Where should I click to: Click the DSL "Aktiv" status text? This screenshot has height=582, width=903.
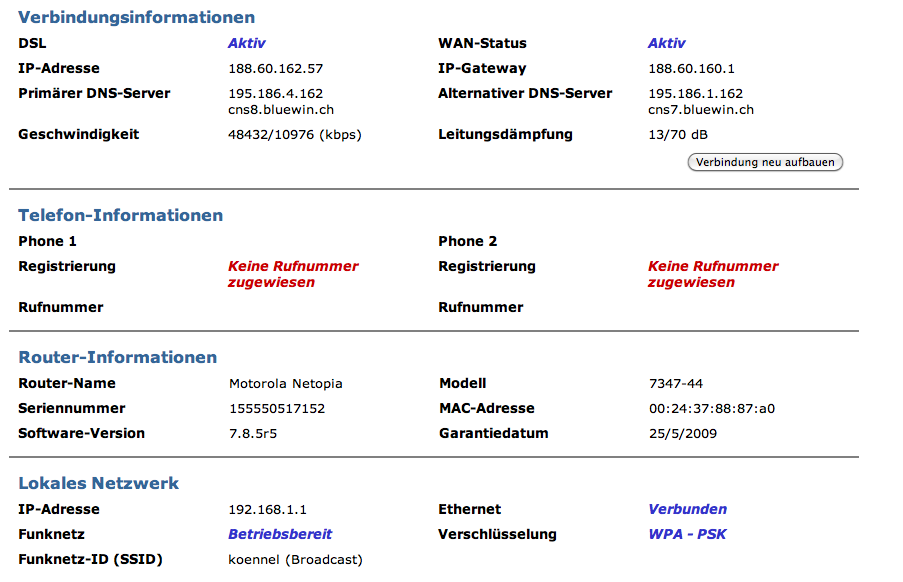point(246,43)
